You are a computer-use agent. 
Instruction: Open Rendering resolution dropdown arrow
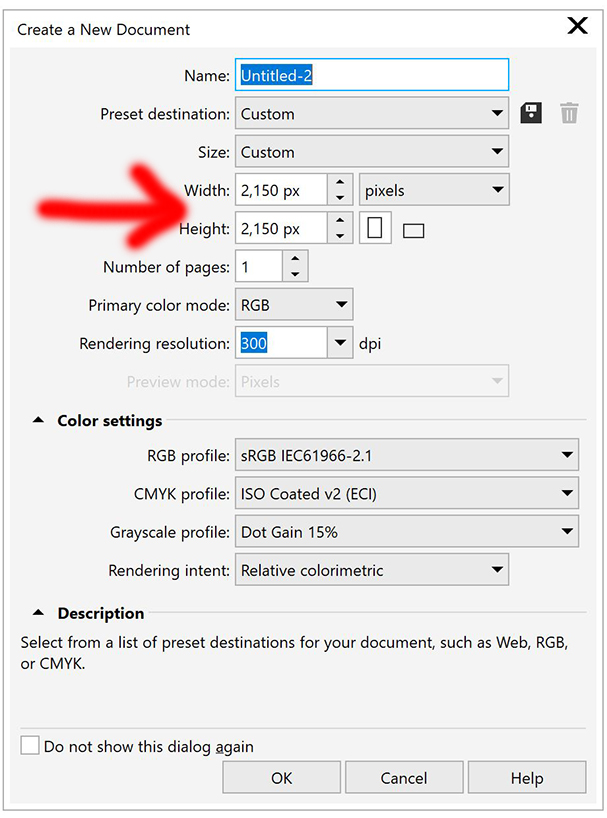click(x=340, y=343)
